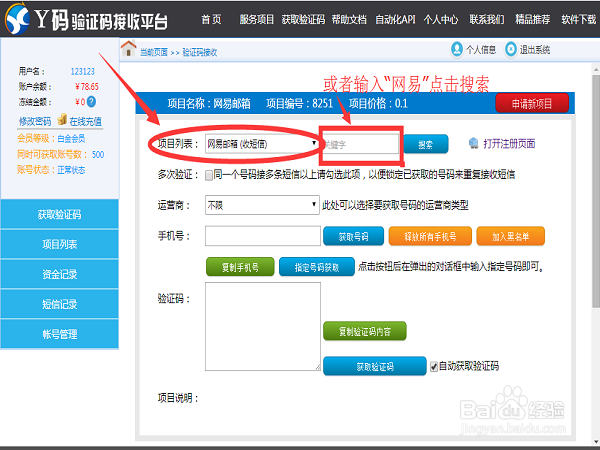Open the 项目列表 dropdown showing 网易邮箱
The height and width of the screenshot is (450, 600).
pos(262,144)
